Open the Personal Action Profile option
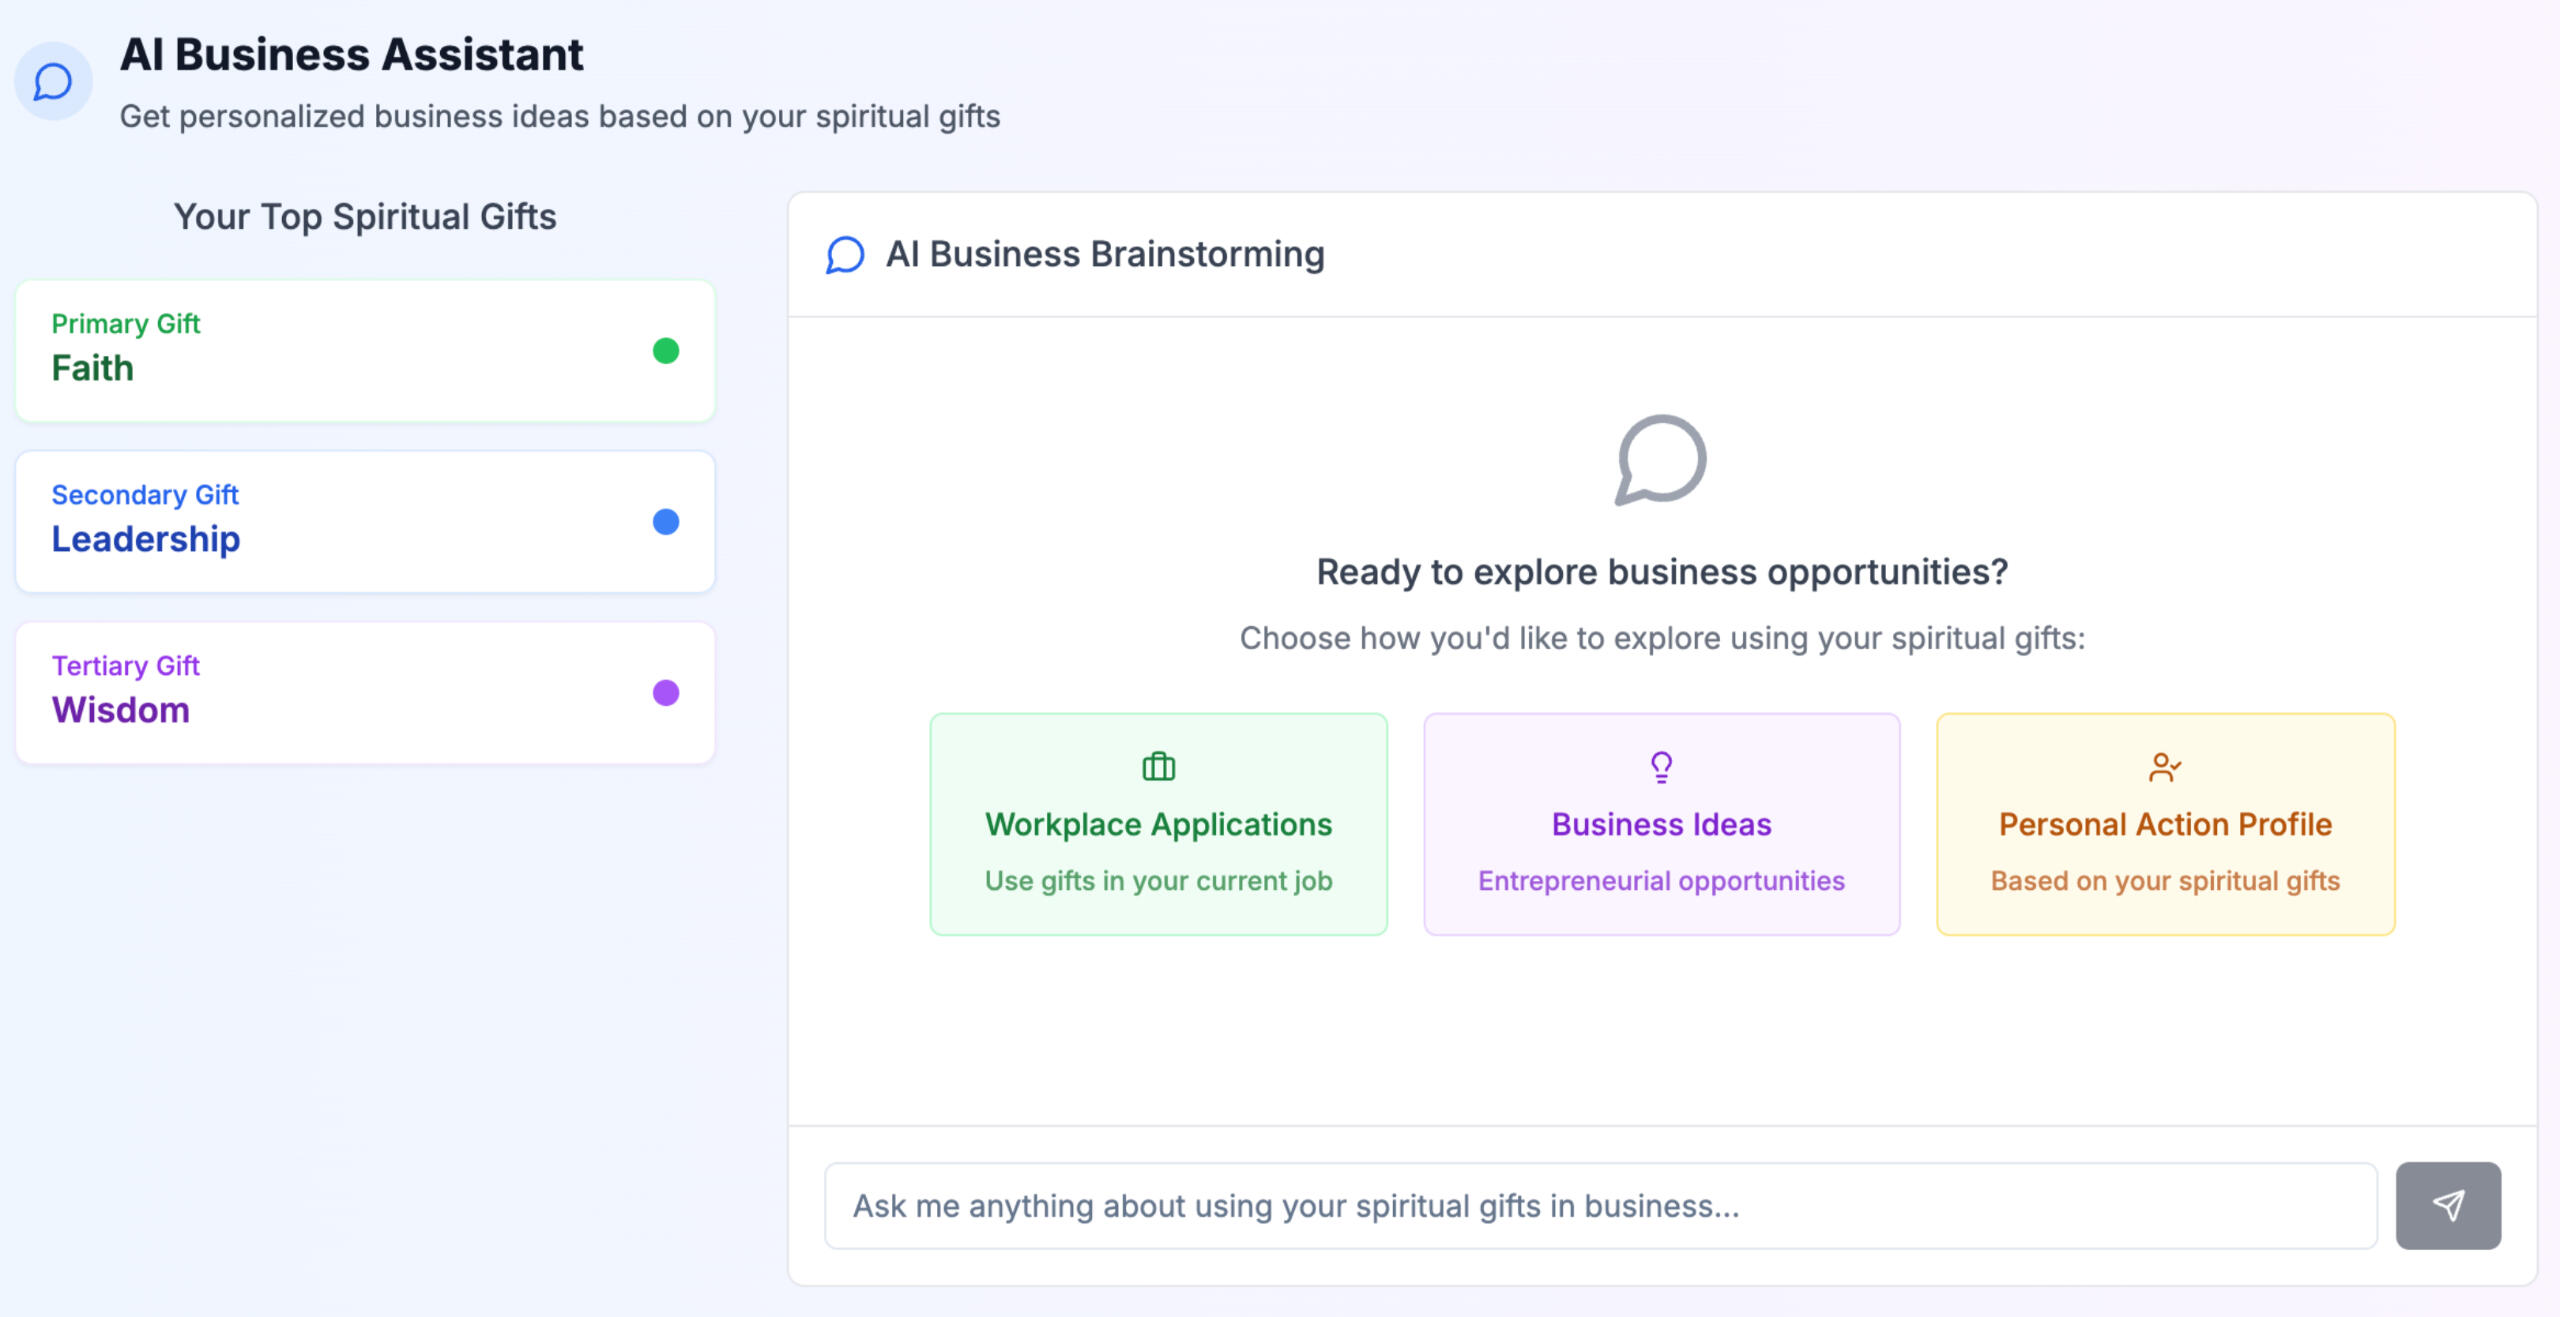Screen dimensions: 2560x1317 point(2165,824)
